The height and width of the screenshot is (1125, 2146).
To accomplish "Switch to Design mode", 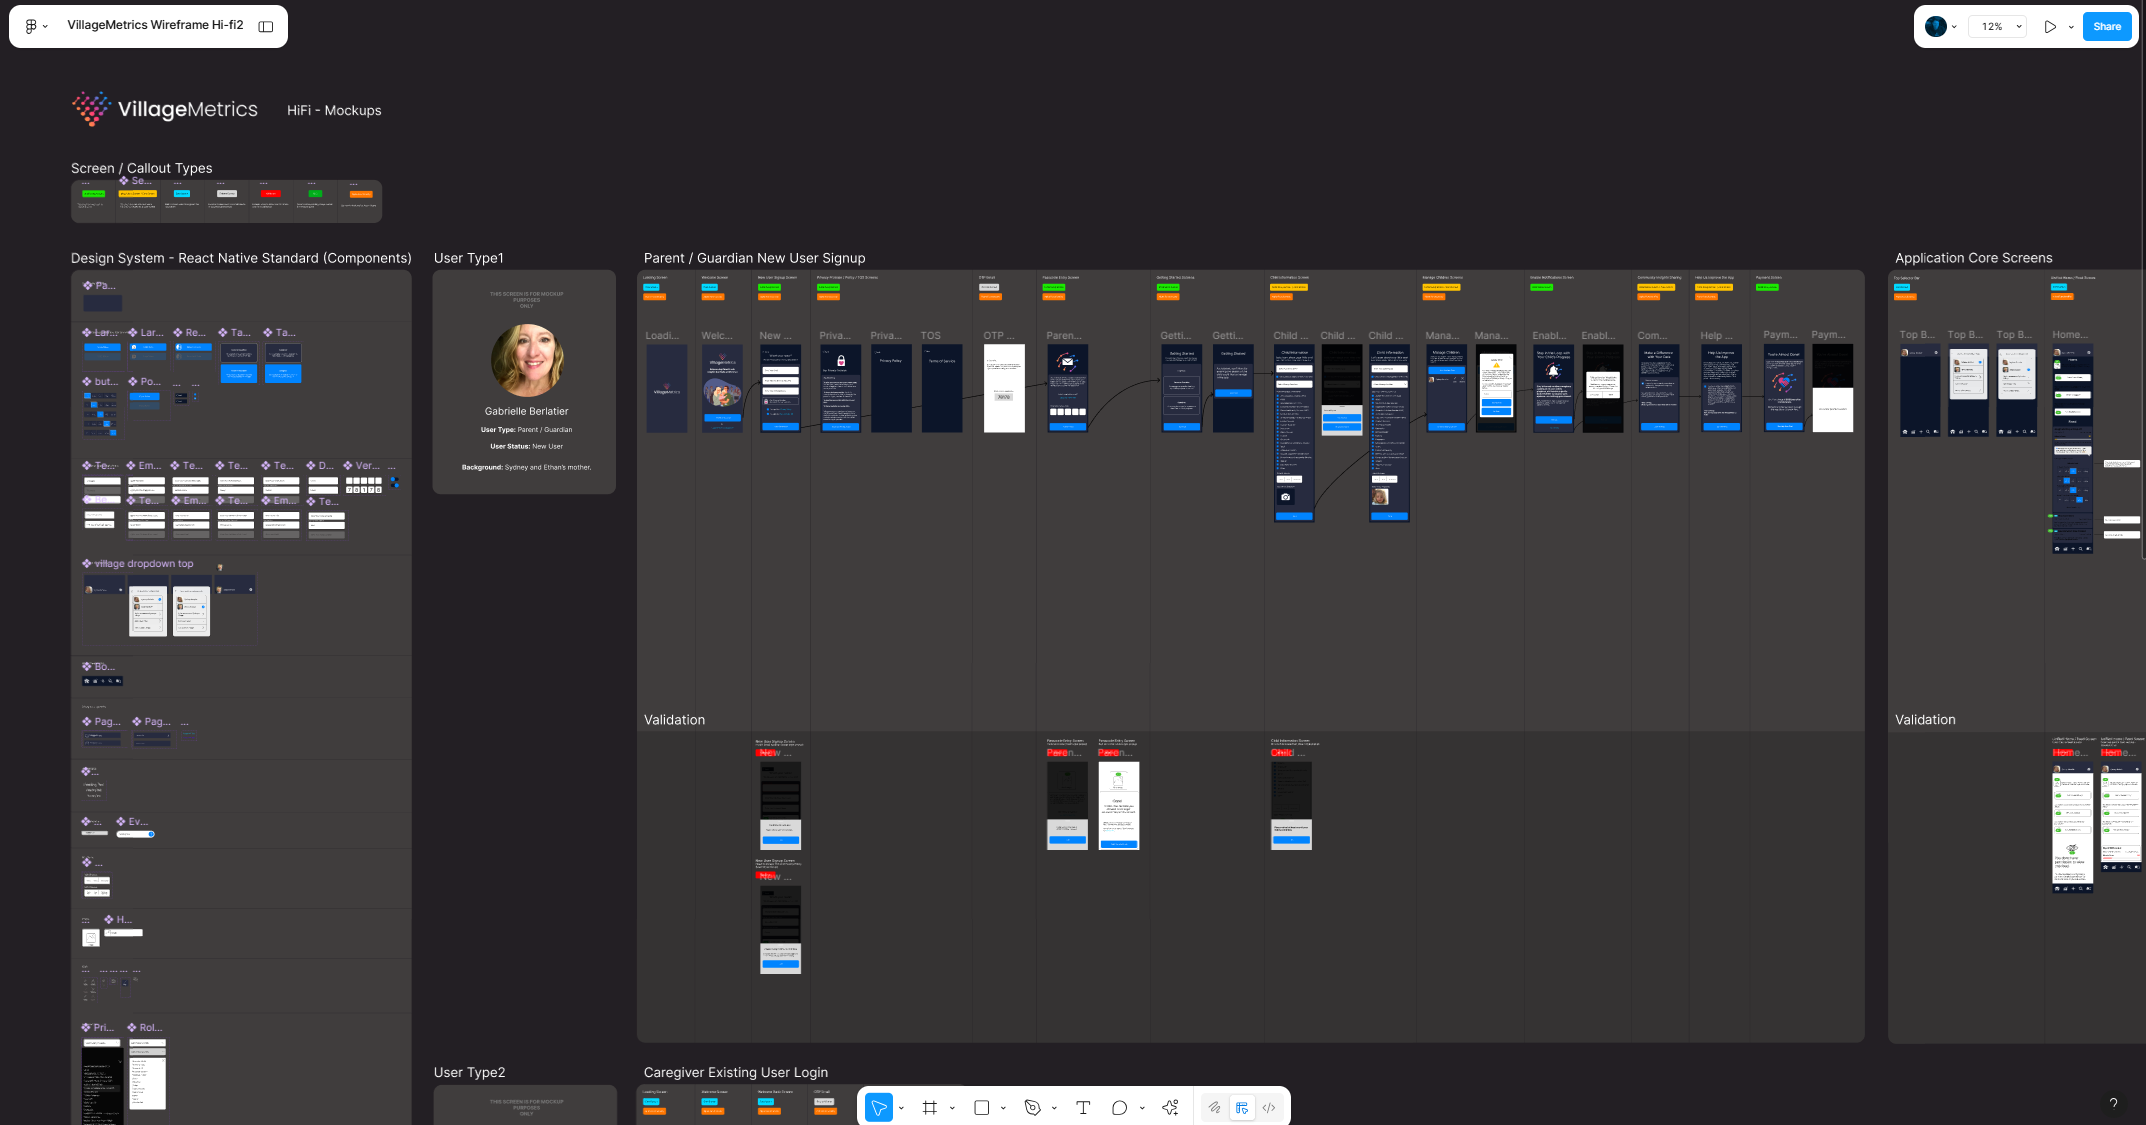I will [x=1241, y=1107].
